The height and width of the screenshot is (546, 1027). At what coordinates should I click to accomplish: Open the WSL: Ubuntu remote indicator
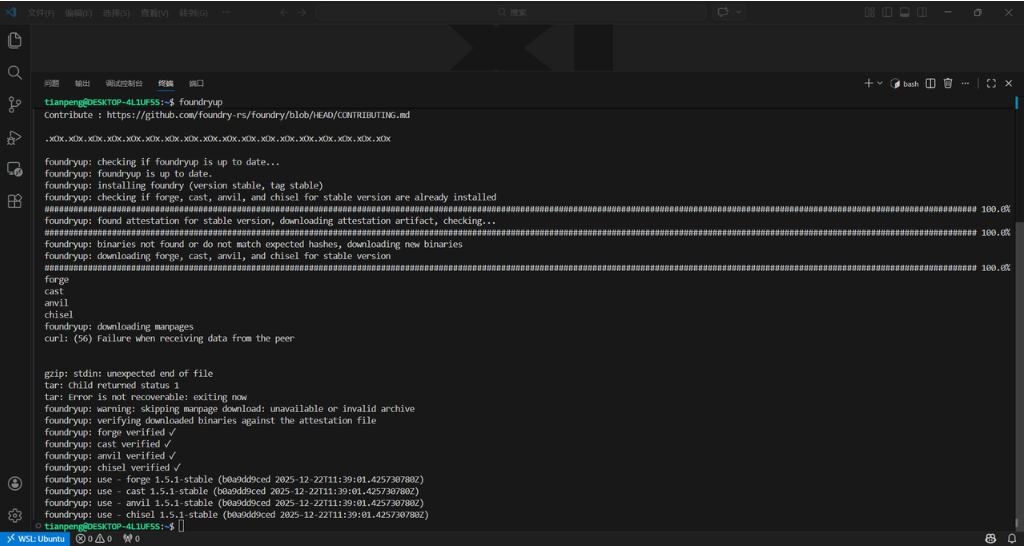point(35,539)
